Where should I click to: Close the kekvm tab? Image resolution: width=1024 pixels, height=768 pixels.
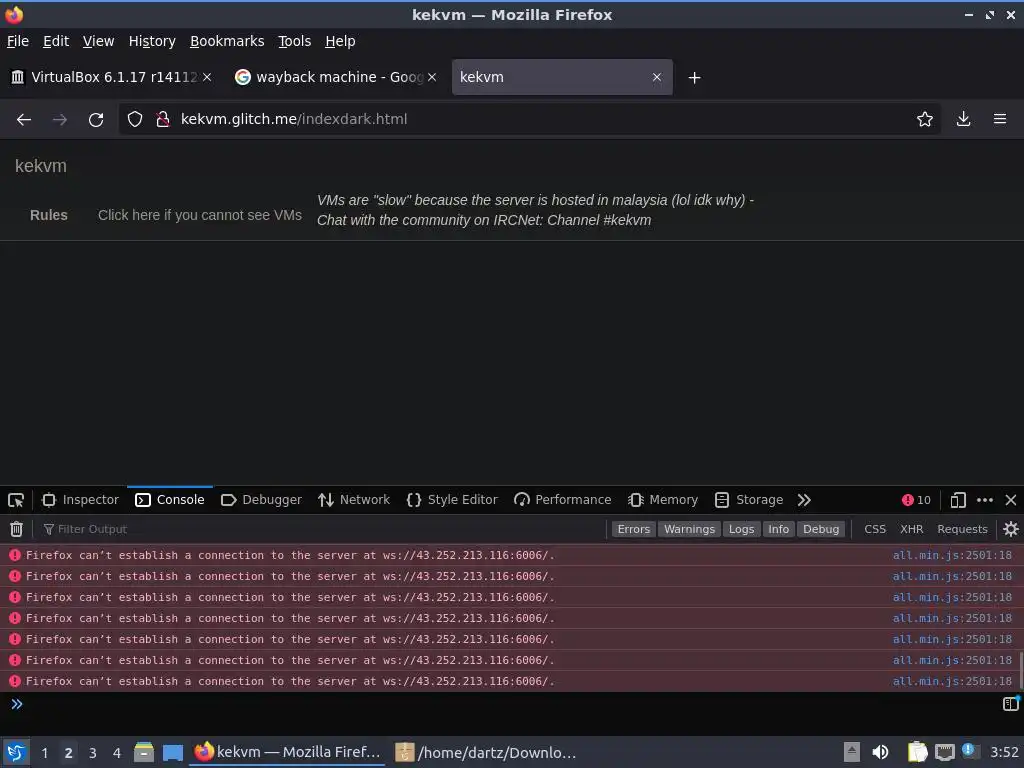click(657, 77)
